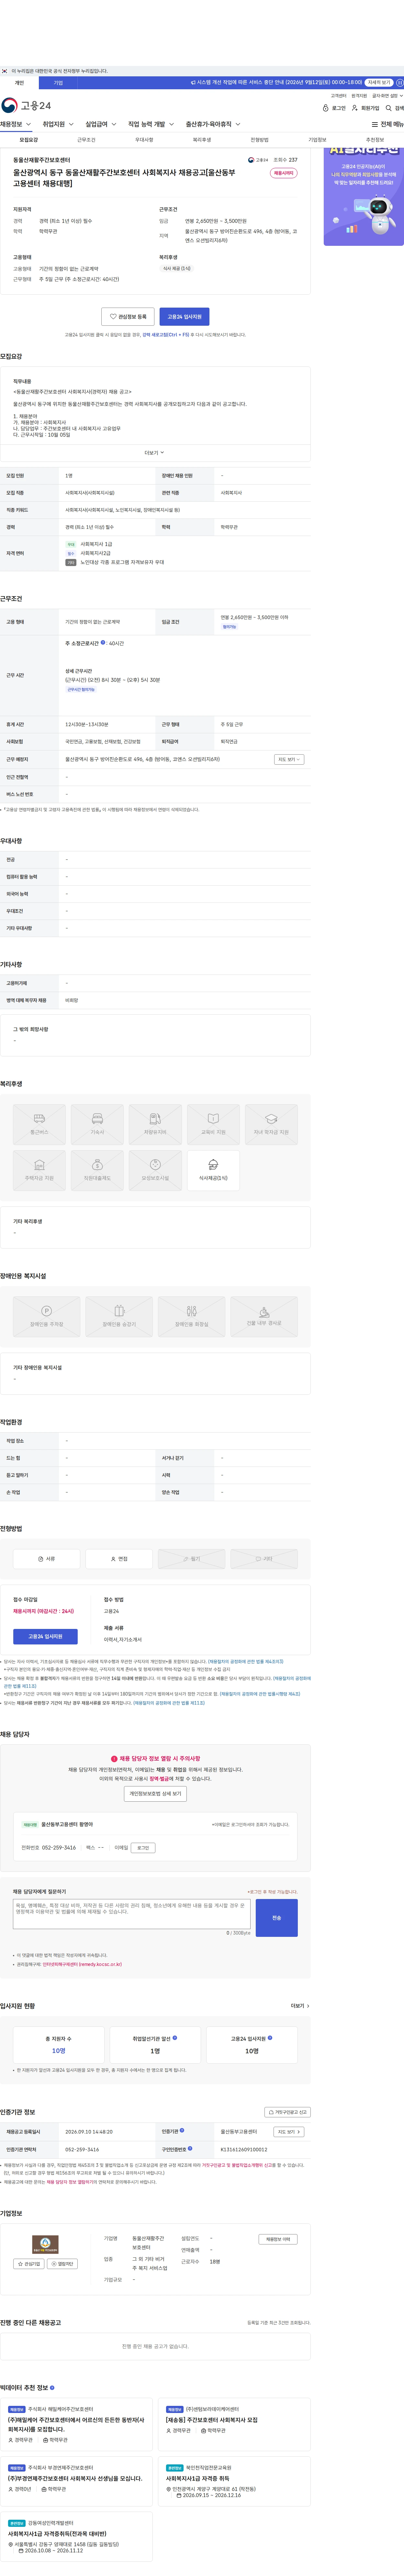Click the 장애인용 화장실 icon tile
The image size is (404, 2576).
point(191,1317)
